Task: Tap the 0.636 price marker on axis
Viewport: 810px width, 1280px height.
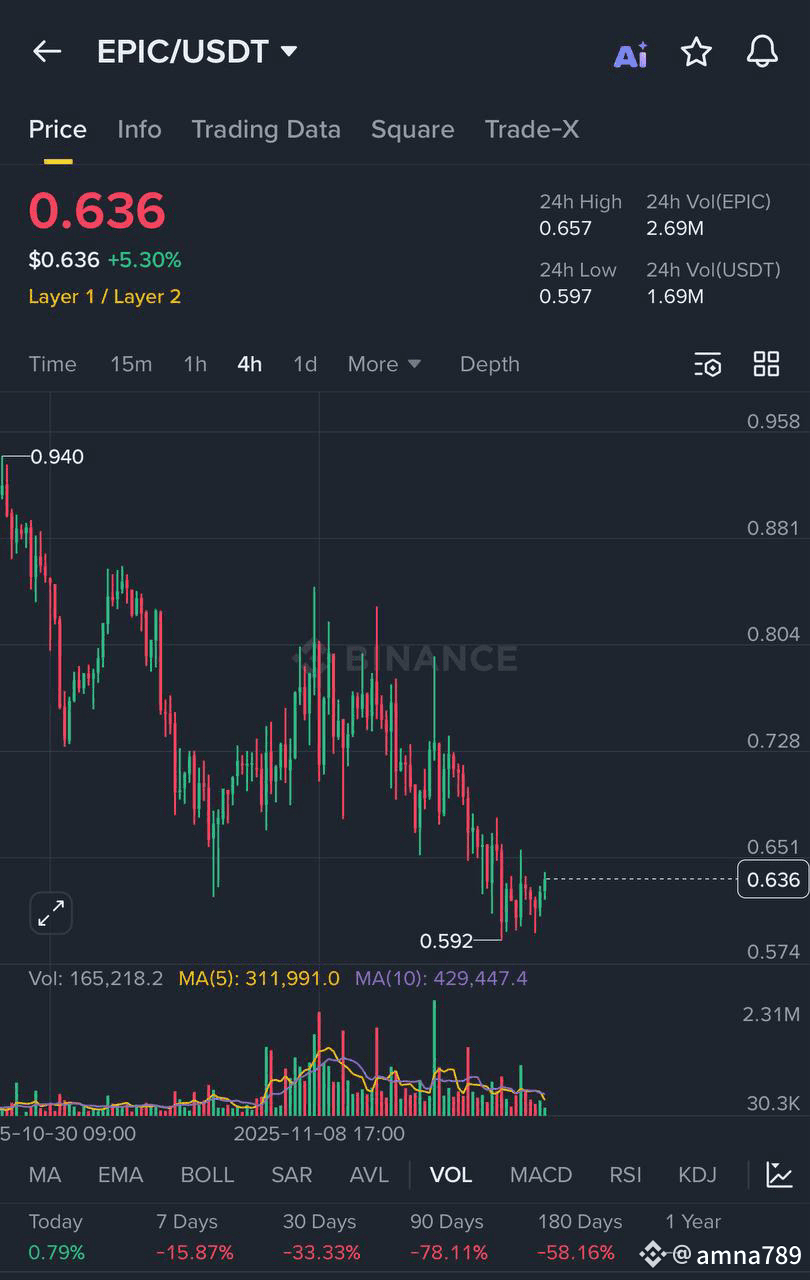Action: [x=773, y=879]
